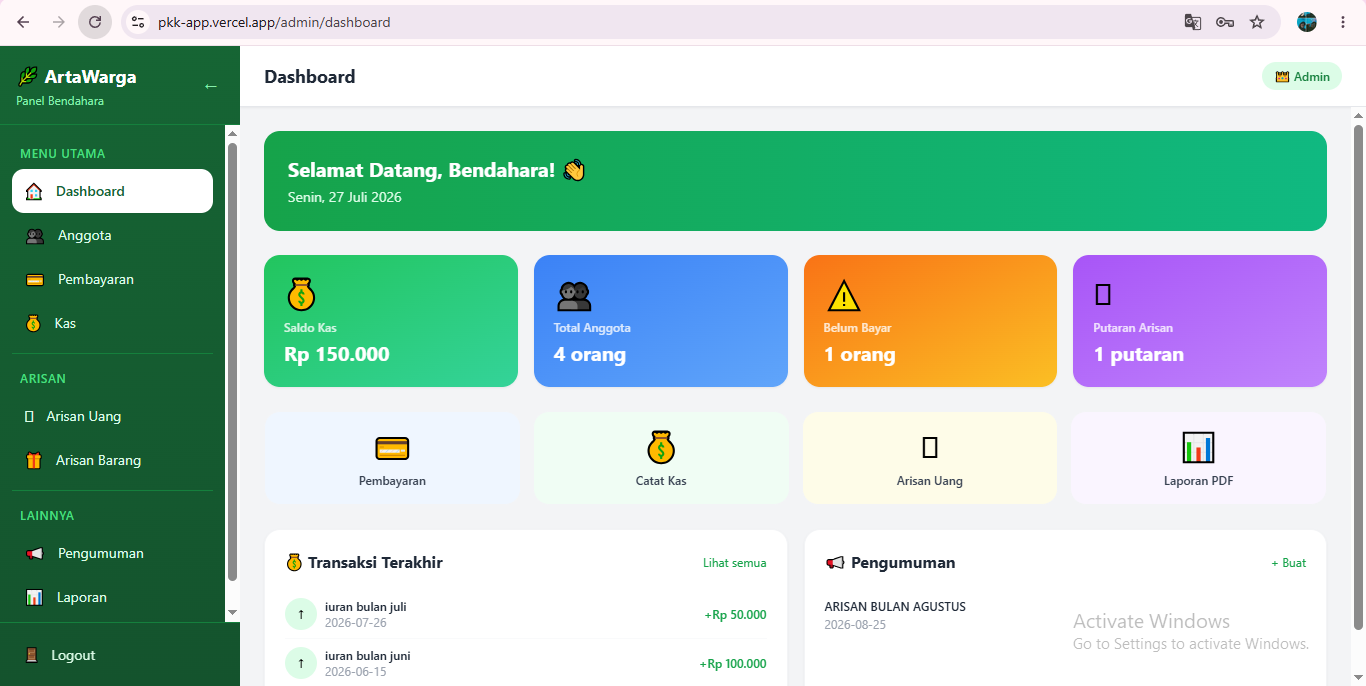Open Laporan in the sidebar
1366x686 pixels.
[x=112, y=597]
